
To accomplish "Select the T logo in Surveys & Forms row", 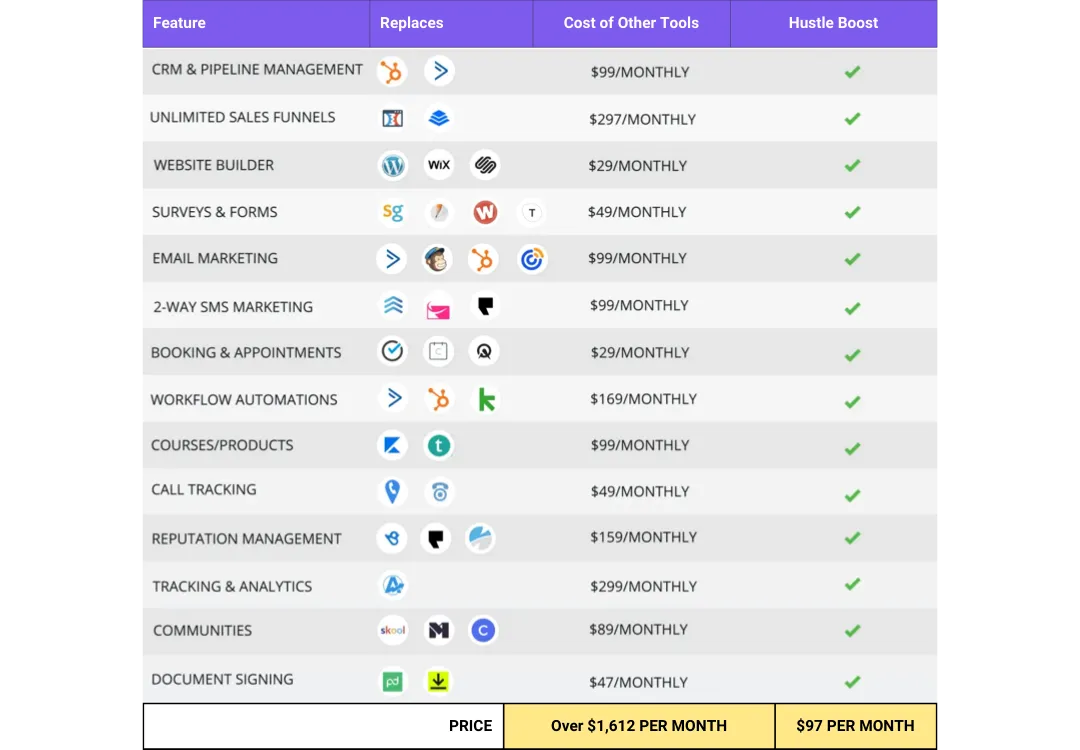I will click(x=532, y=213).
